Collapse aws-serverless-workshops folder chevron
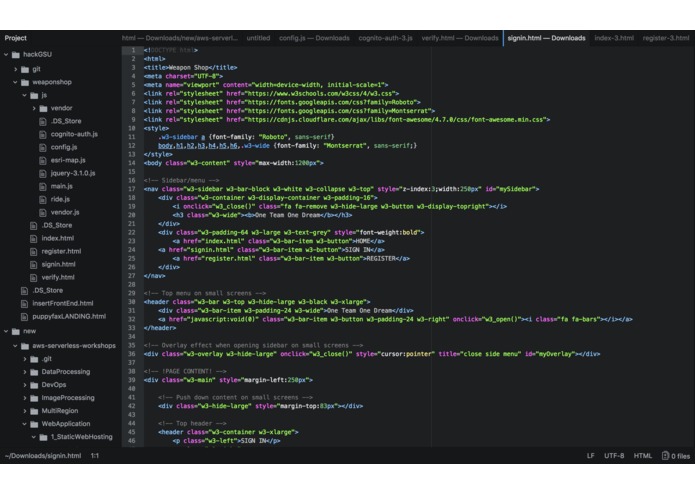The width and height of the screenshot is (695, 494). (x=16, y=346)
